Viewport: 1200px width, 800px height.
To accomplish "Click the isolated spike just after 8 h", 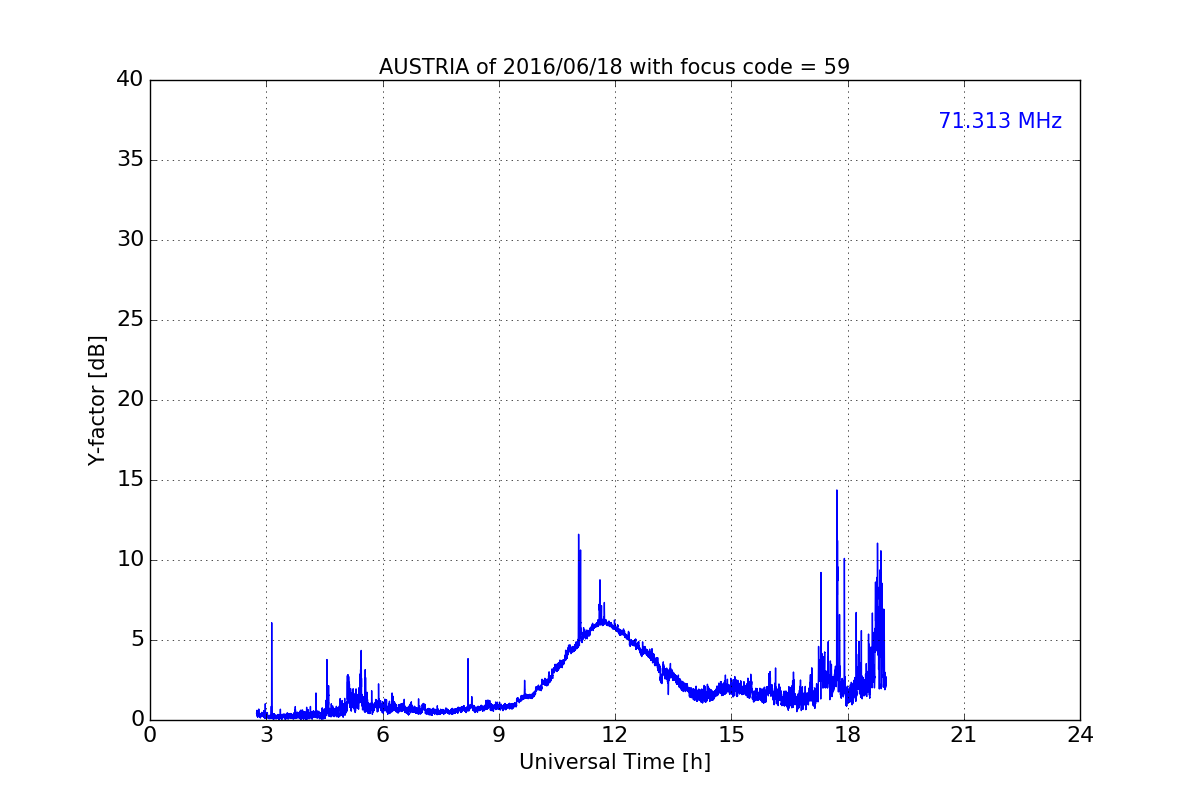I will click(467, 659).
